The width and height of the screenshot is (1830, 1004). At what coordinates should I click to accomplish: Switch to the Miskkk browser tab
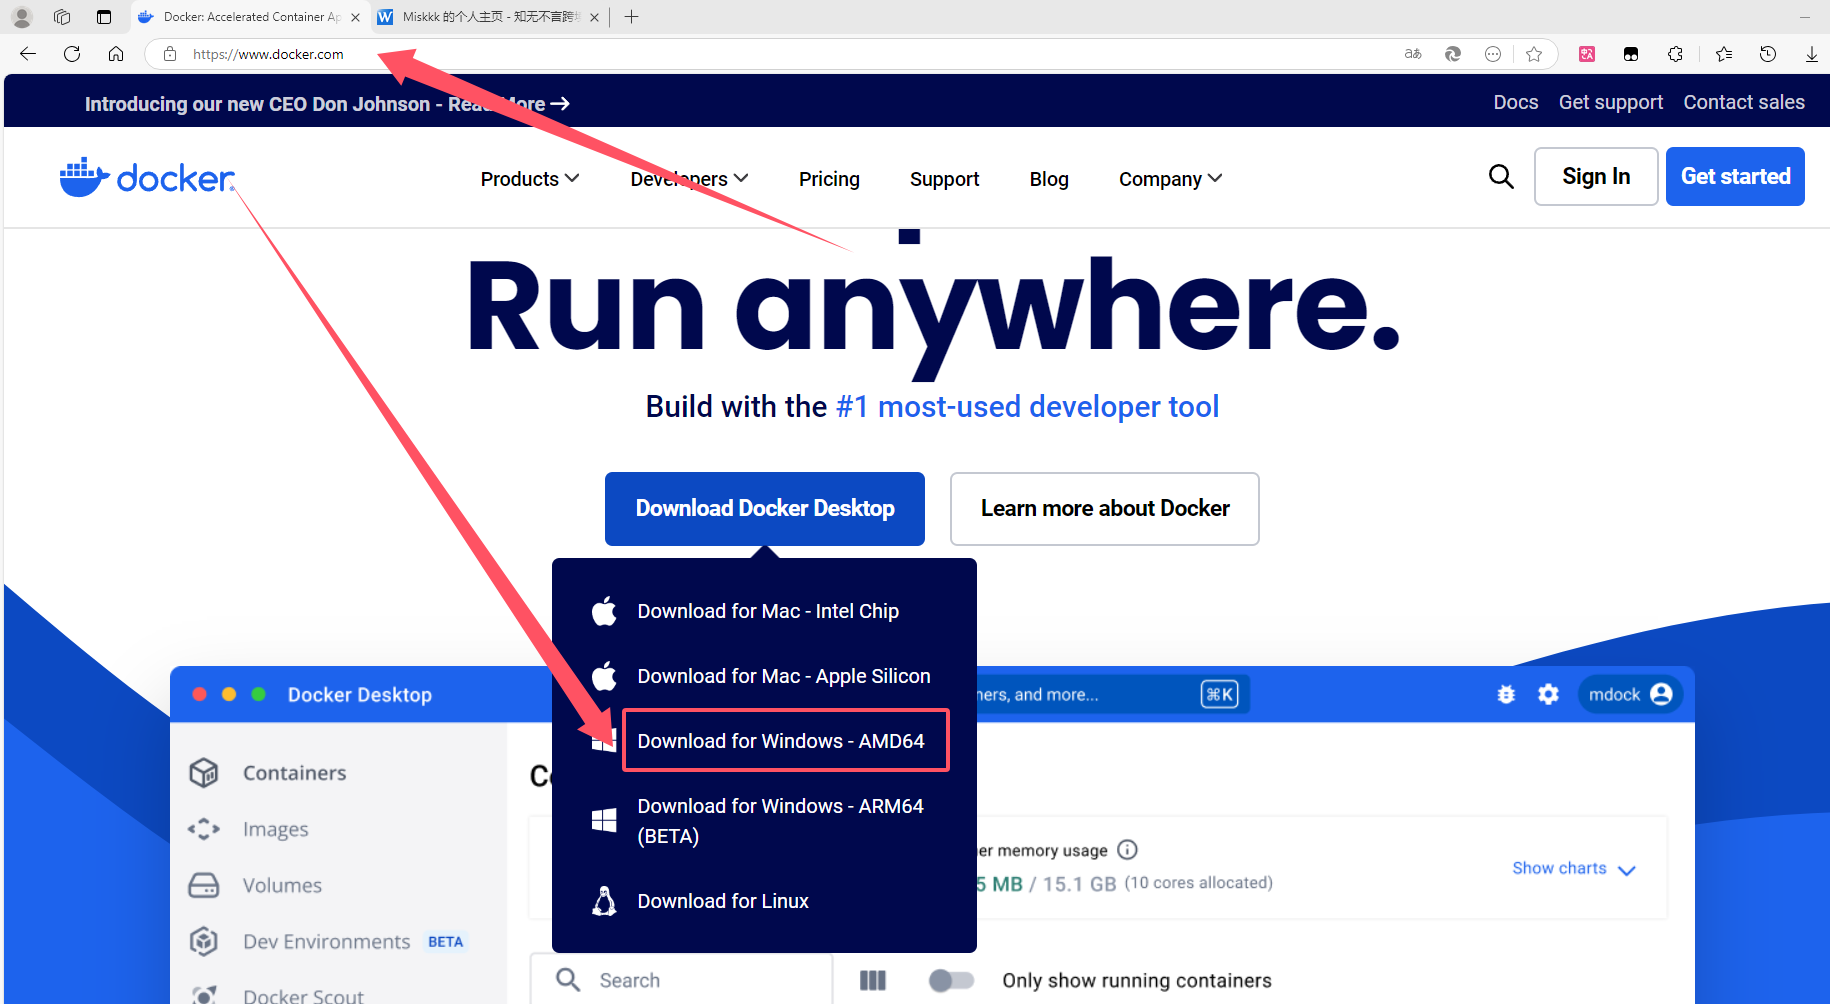490,17
